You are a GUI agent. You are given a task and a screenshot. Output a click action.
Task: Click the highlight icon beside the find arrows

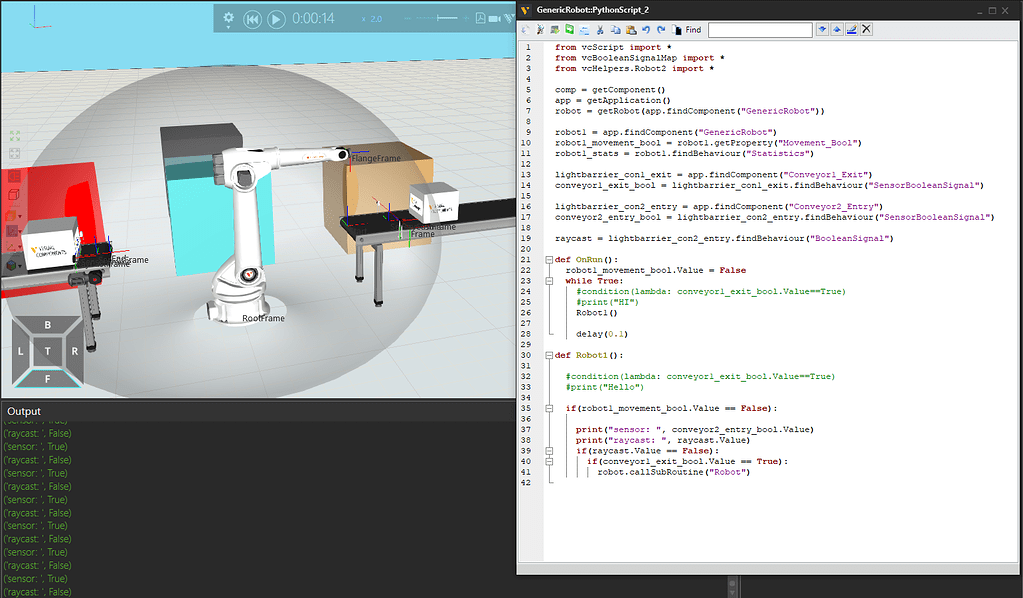tap(850, 29)
